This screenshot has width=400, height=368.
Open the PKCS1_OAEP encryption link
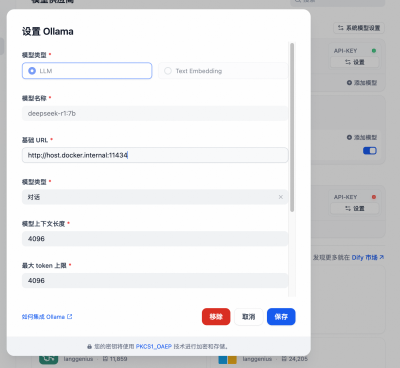[154, 347]
